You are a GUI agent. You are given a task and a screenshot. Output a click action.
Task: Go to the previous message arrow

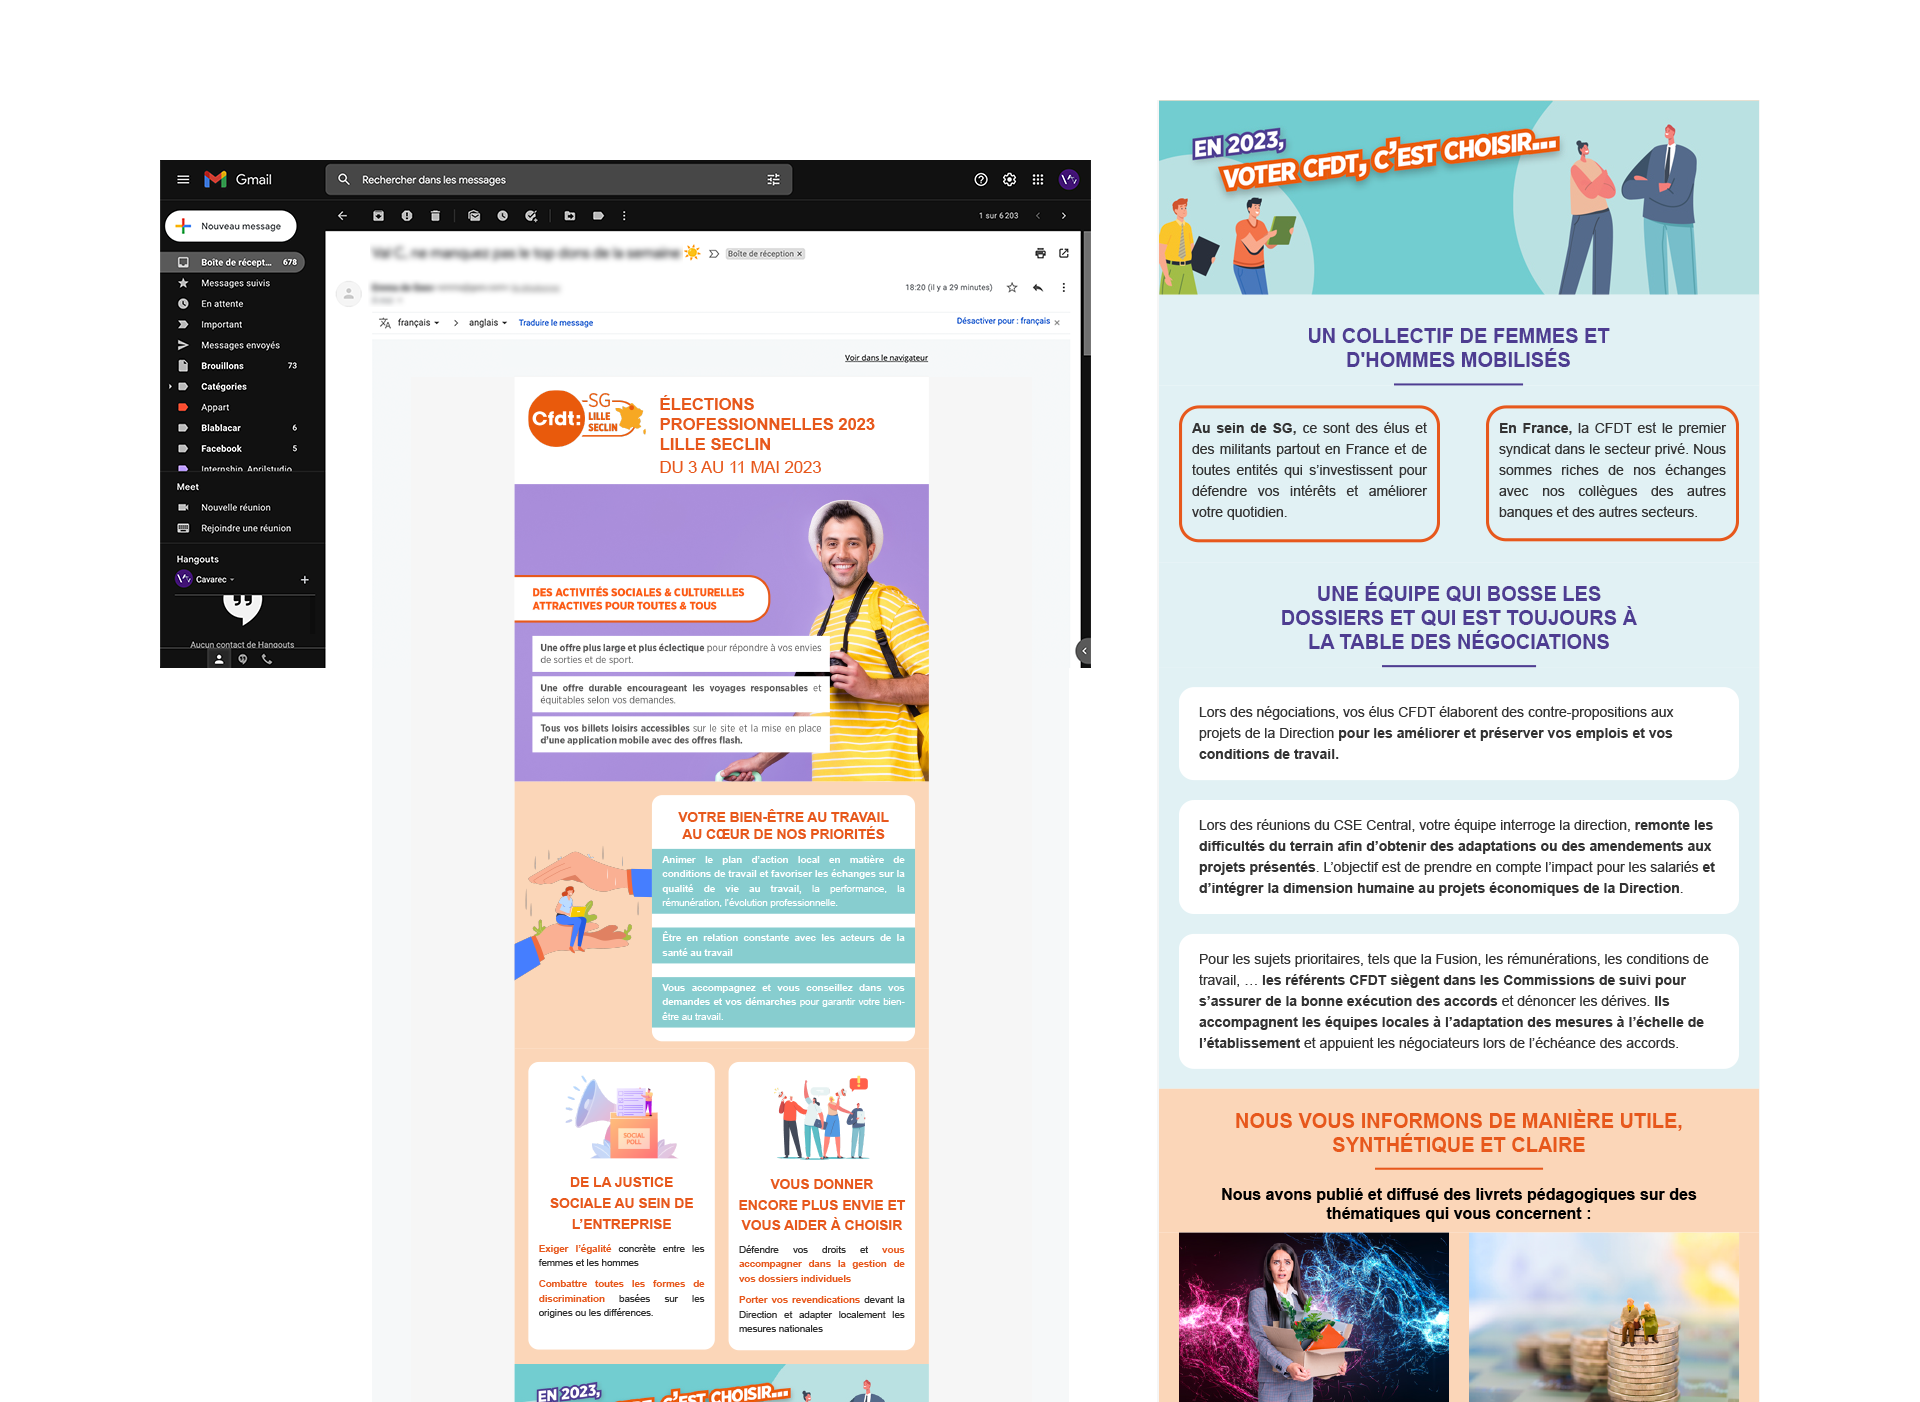point(1038,216)
